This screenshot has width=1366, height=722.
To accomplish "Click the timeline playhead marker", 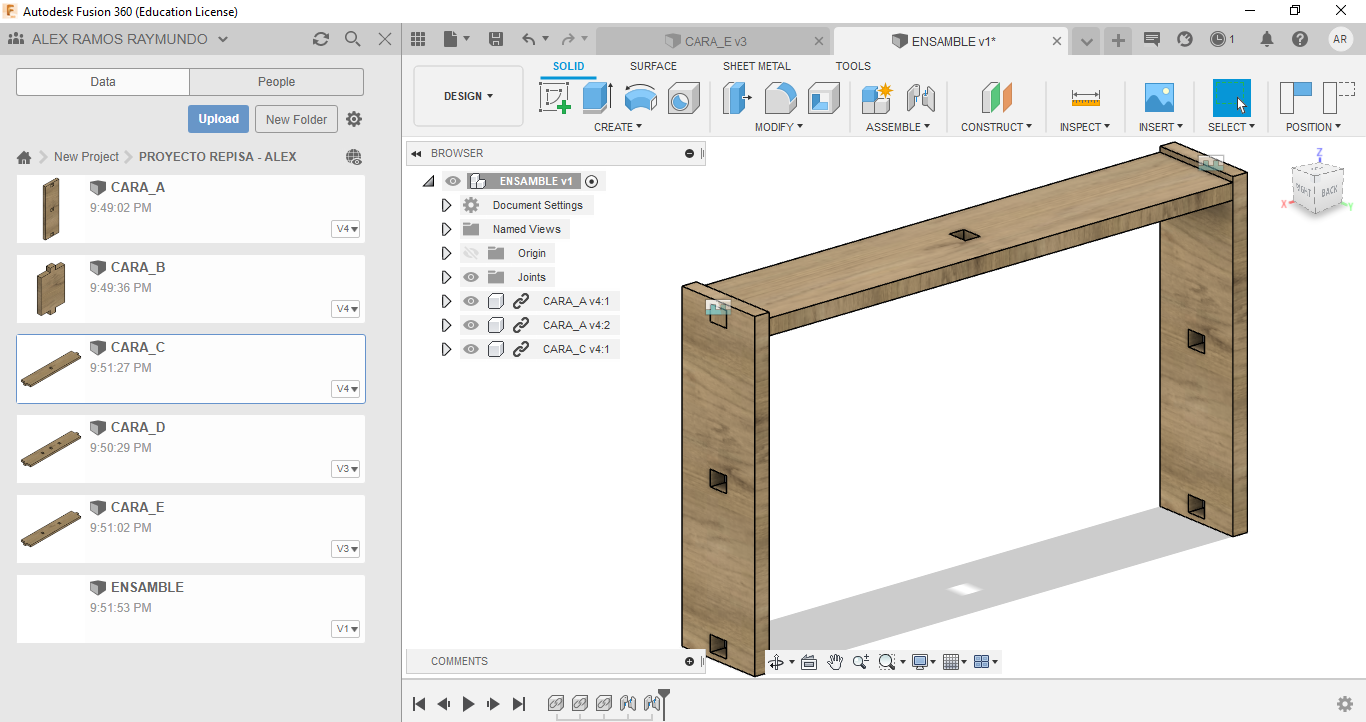I will coord(663,696).
